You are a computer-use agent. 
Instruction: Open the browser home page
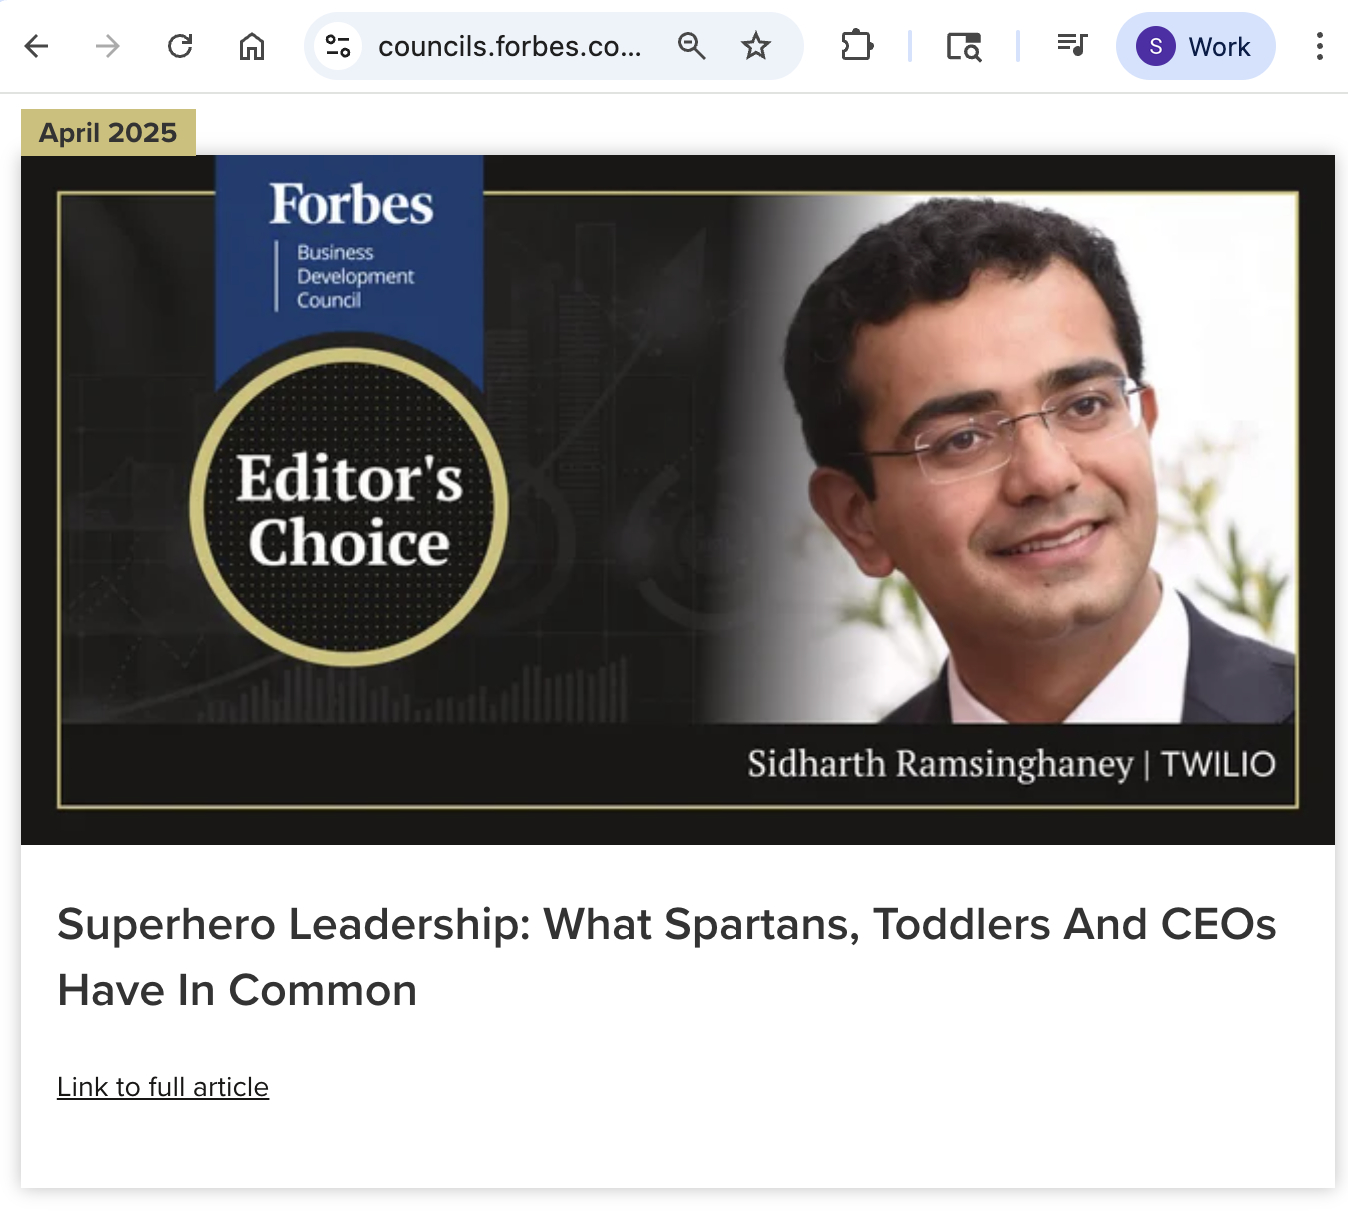coord(252,46)
